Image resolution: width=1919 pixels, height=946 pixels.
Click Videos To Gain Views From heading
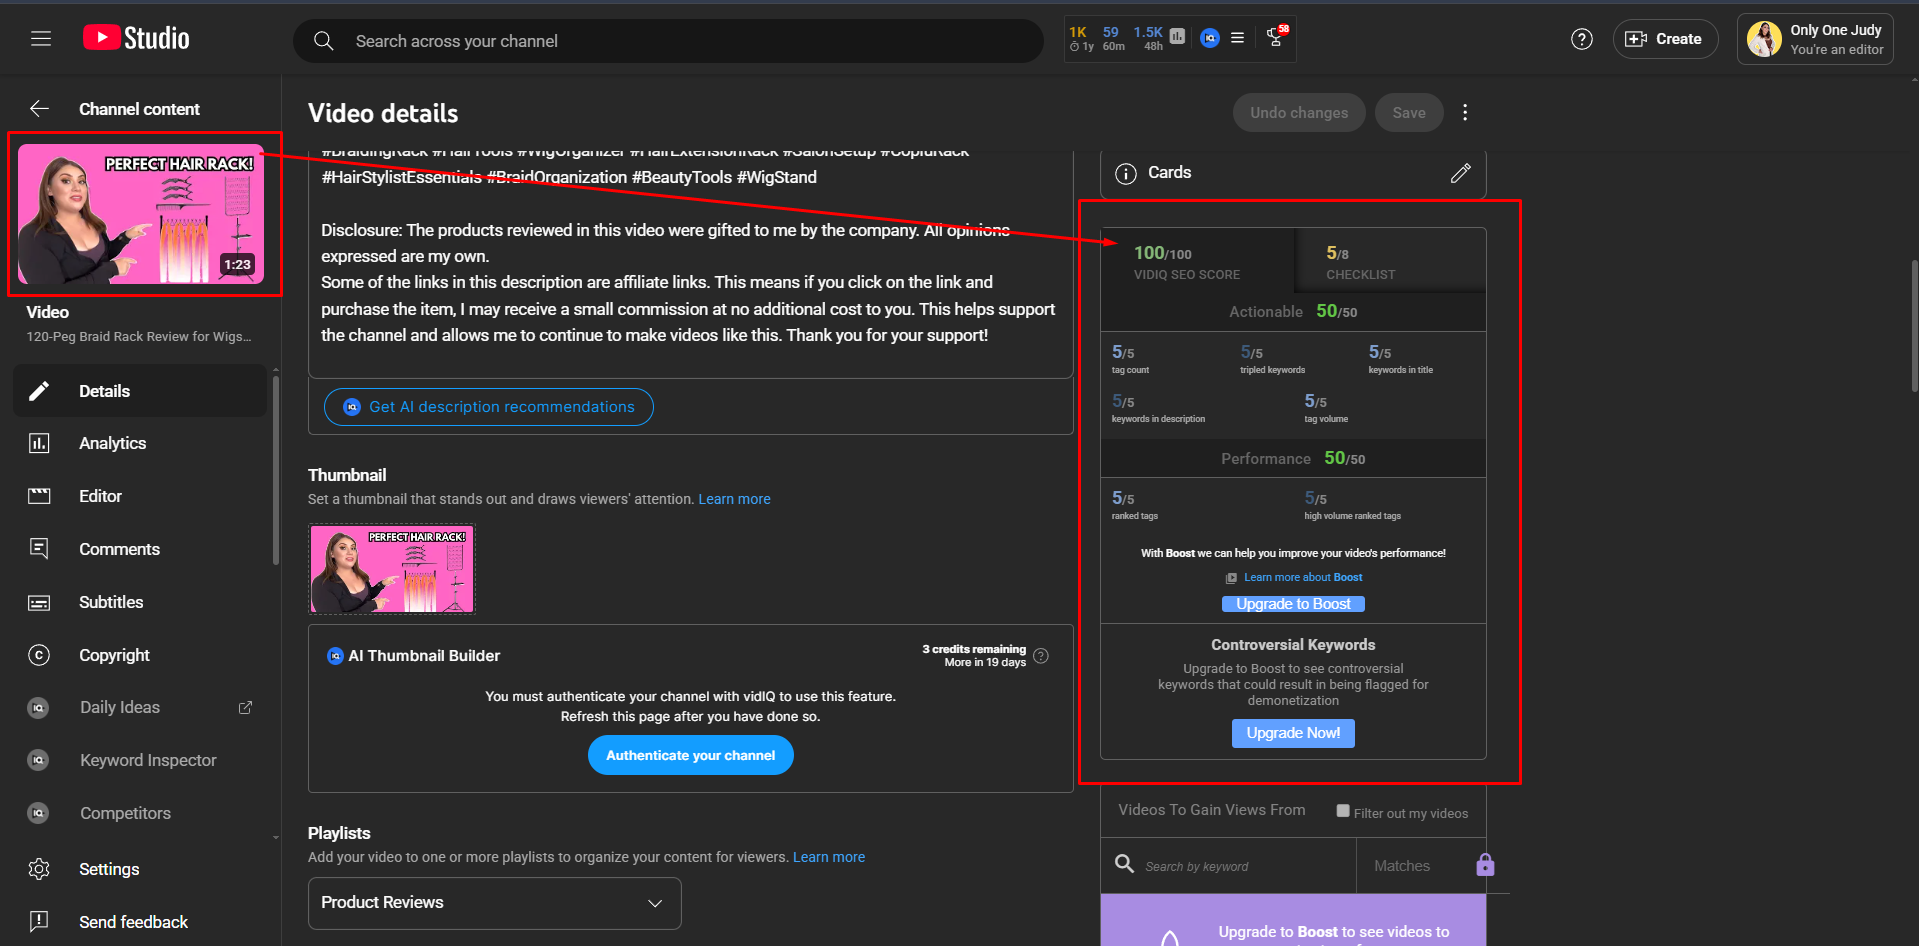pos(1211,810)
